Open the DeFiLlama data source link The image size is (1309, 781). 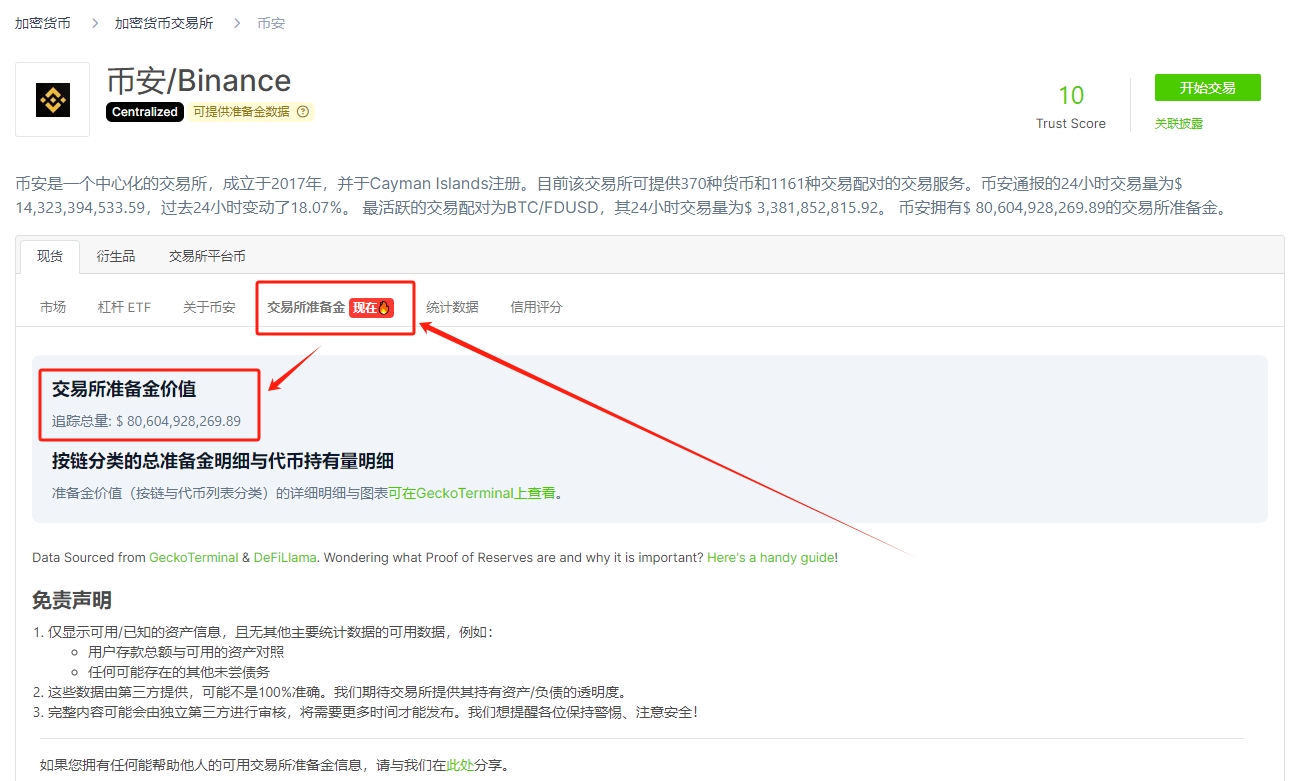coord(287,557)
